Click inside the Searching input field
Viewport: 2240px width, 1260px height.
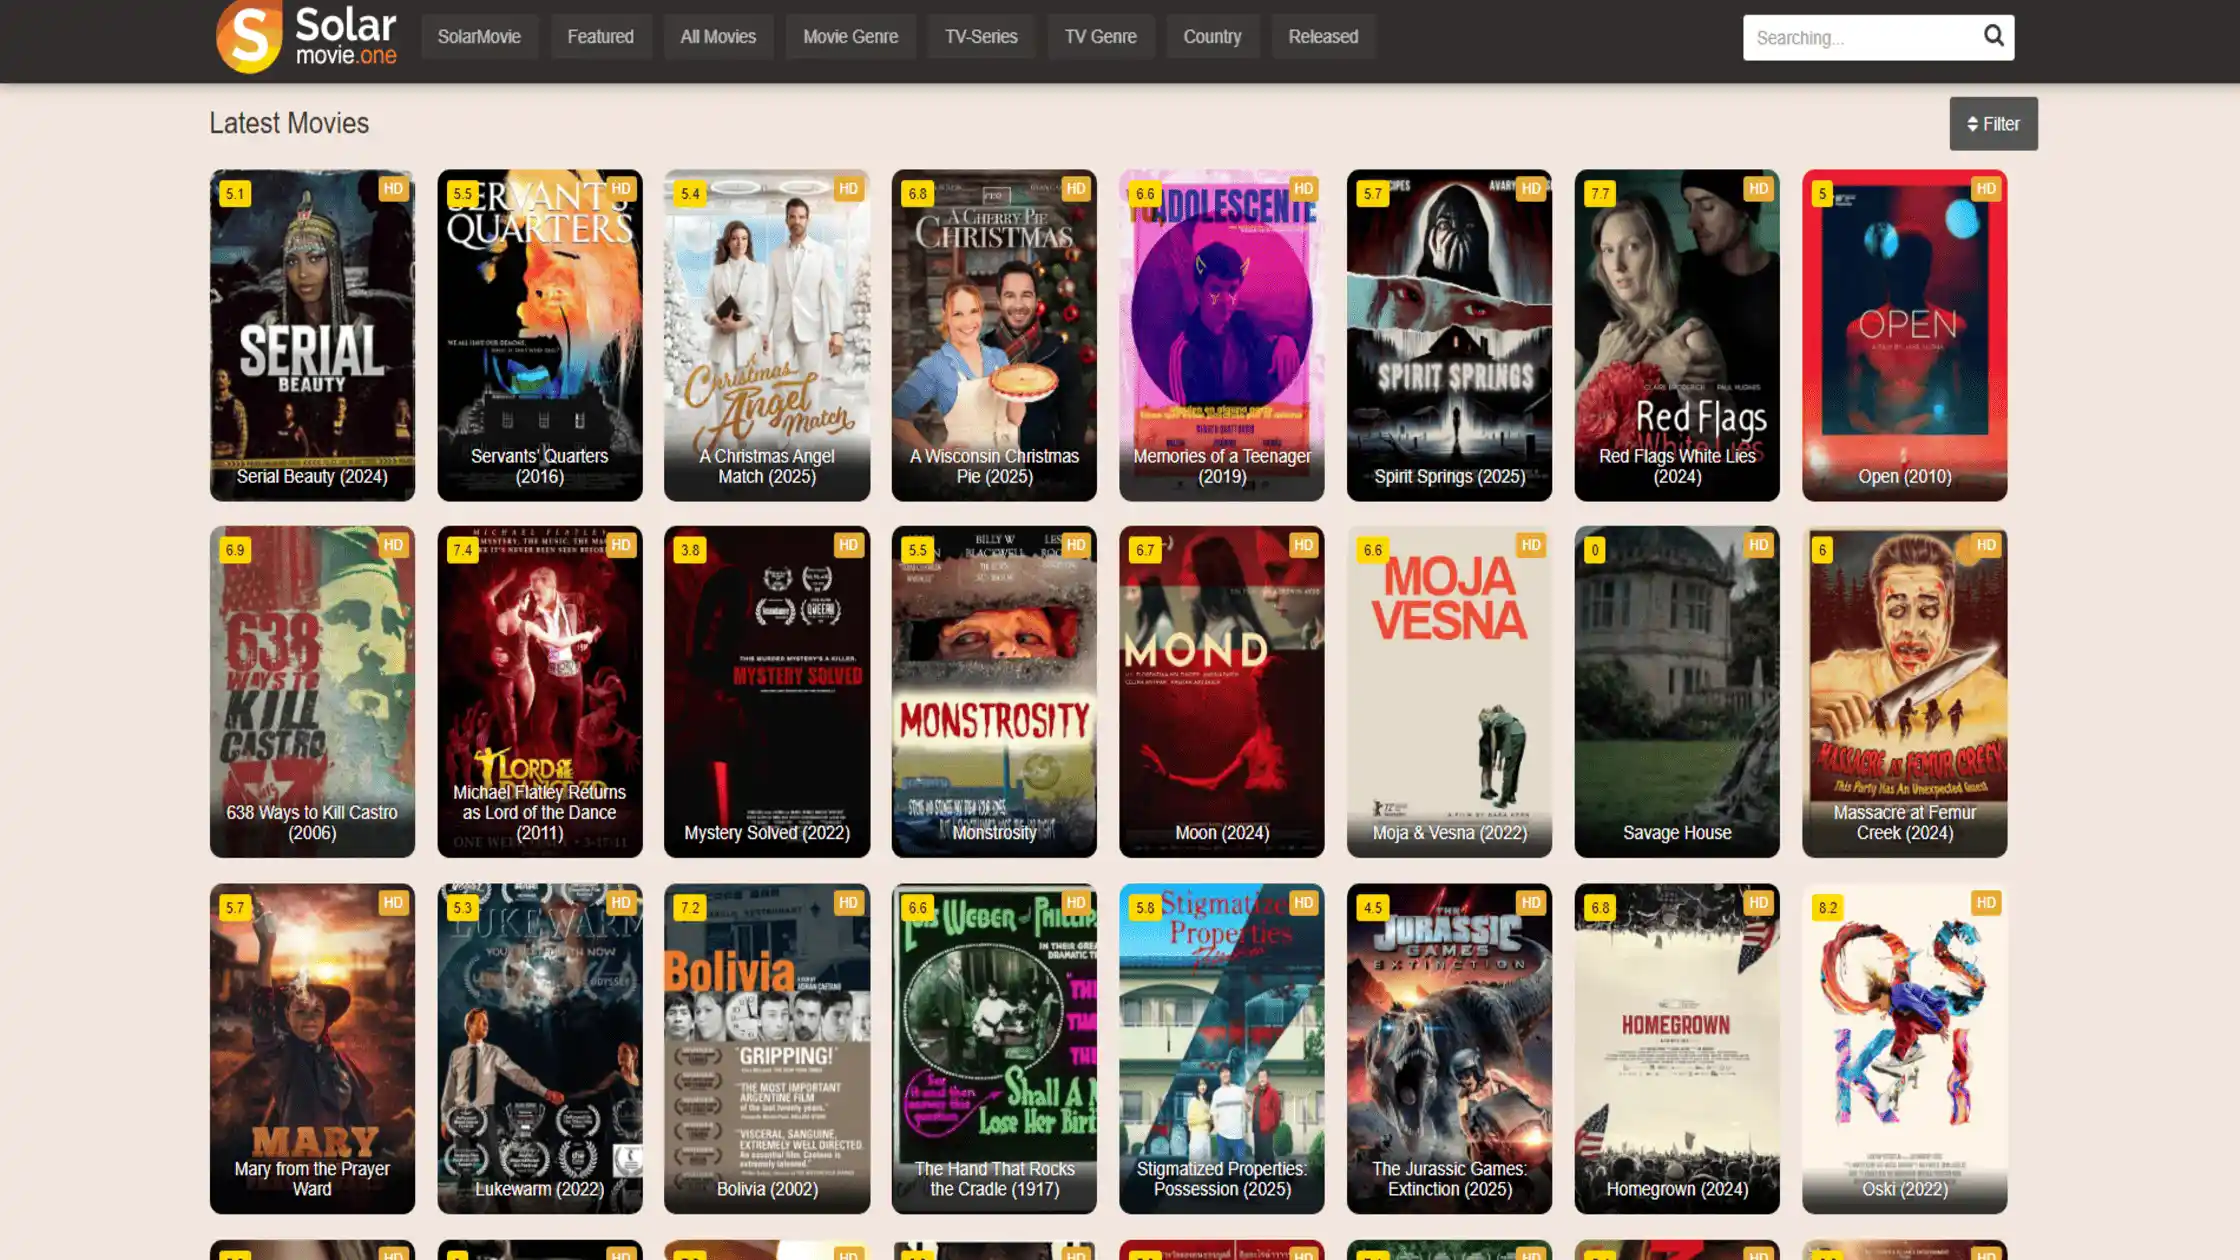[x=1860, y=37]
